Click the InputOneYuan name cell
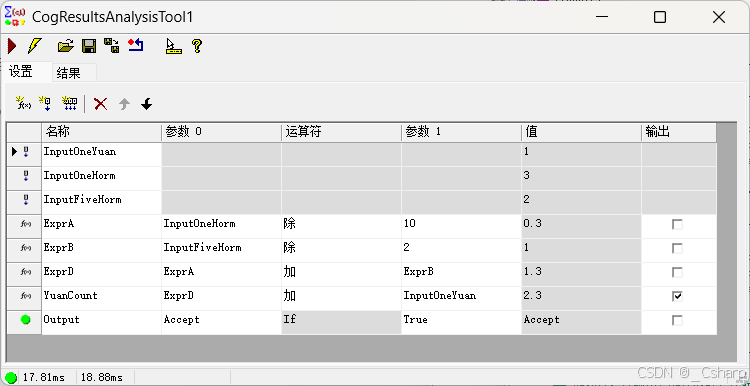This screenshot has height=386, width=750. pyautogui.click(x=101, y=154)
